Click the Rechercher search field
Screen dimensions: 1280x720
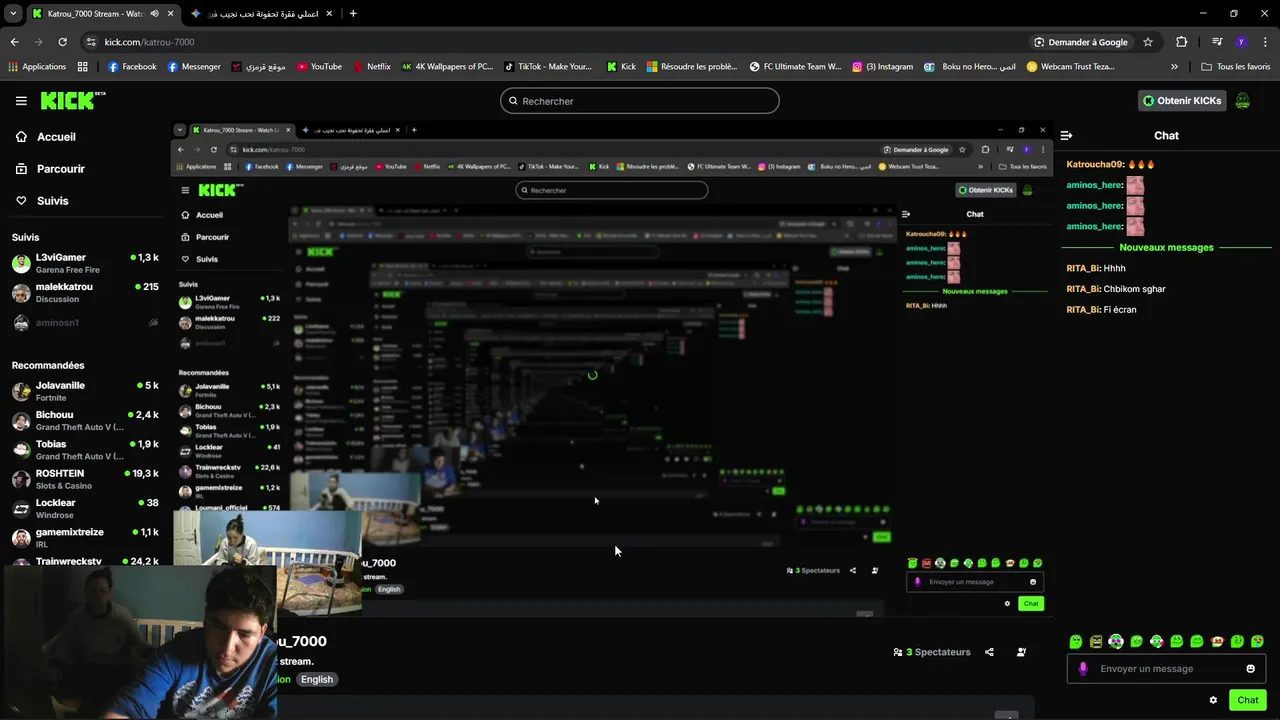[640, 101]
